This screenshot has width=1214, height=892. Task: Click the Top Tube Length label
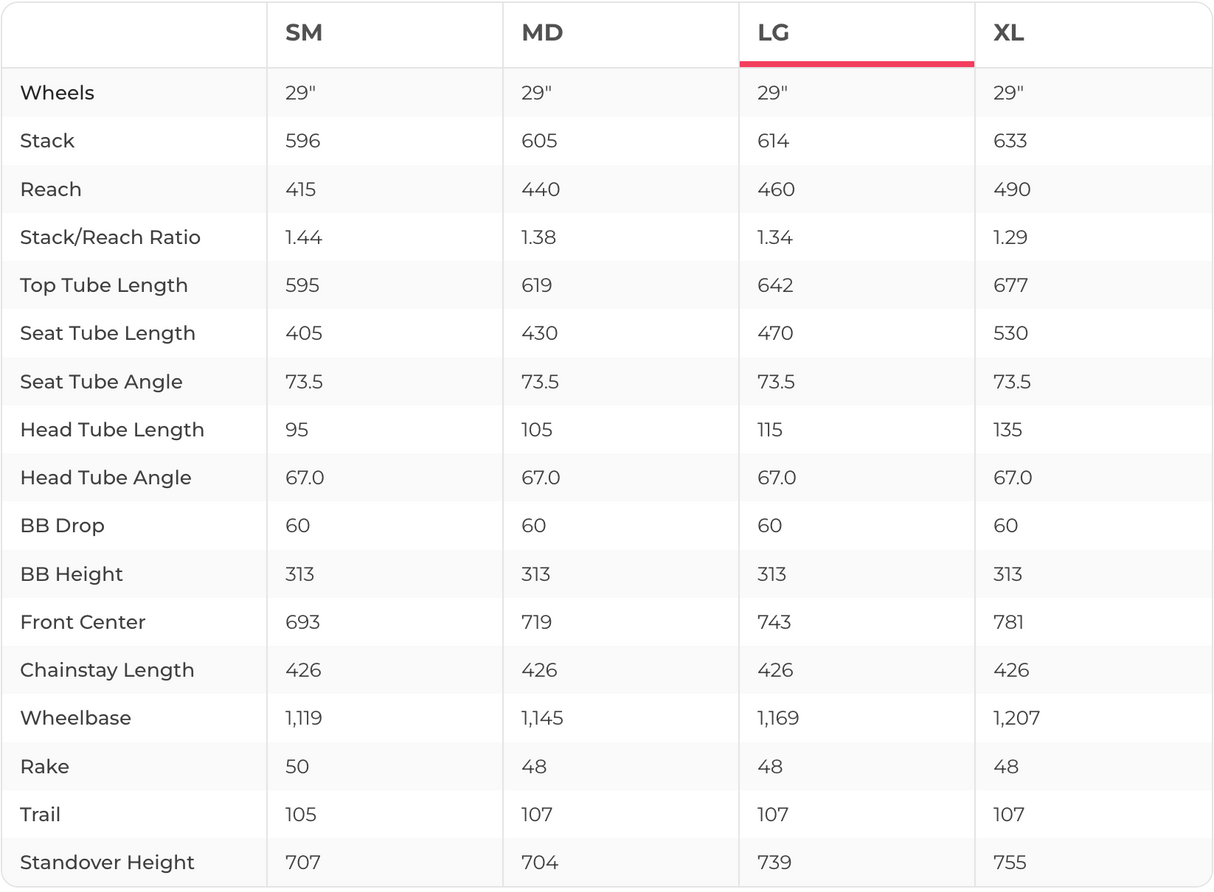coord(104,285)
